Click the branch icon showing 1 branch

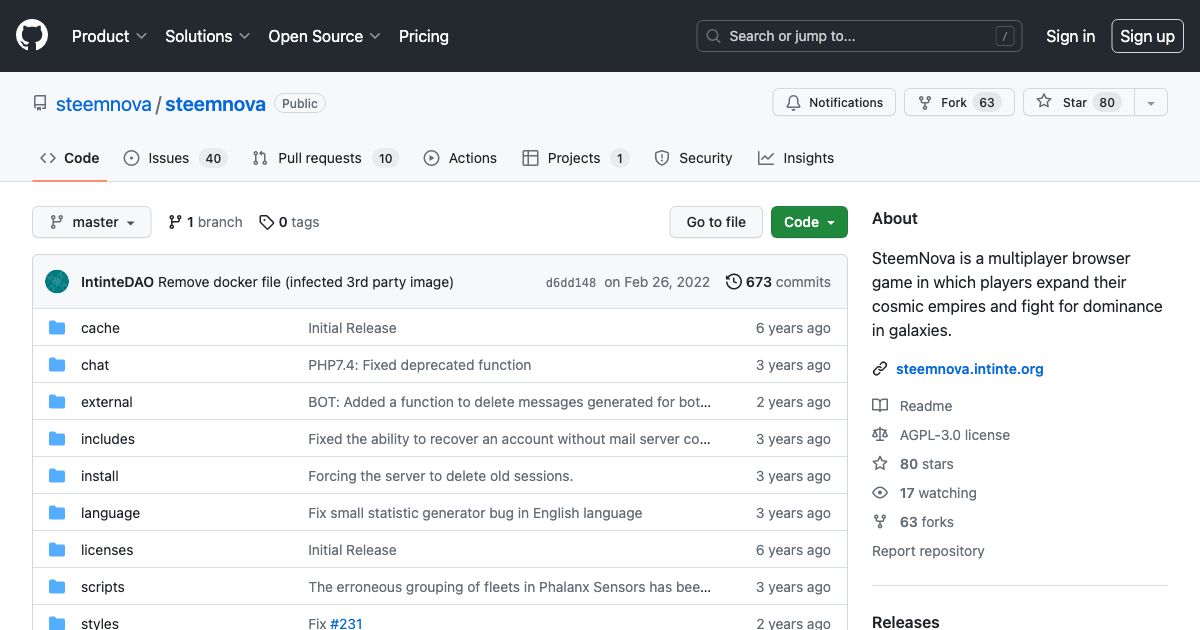[x=177, y=222]
